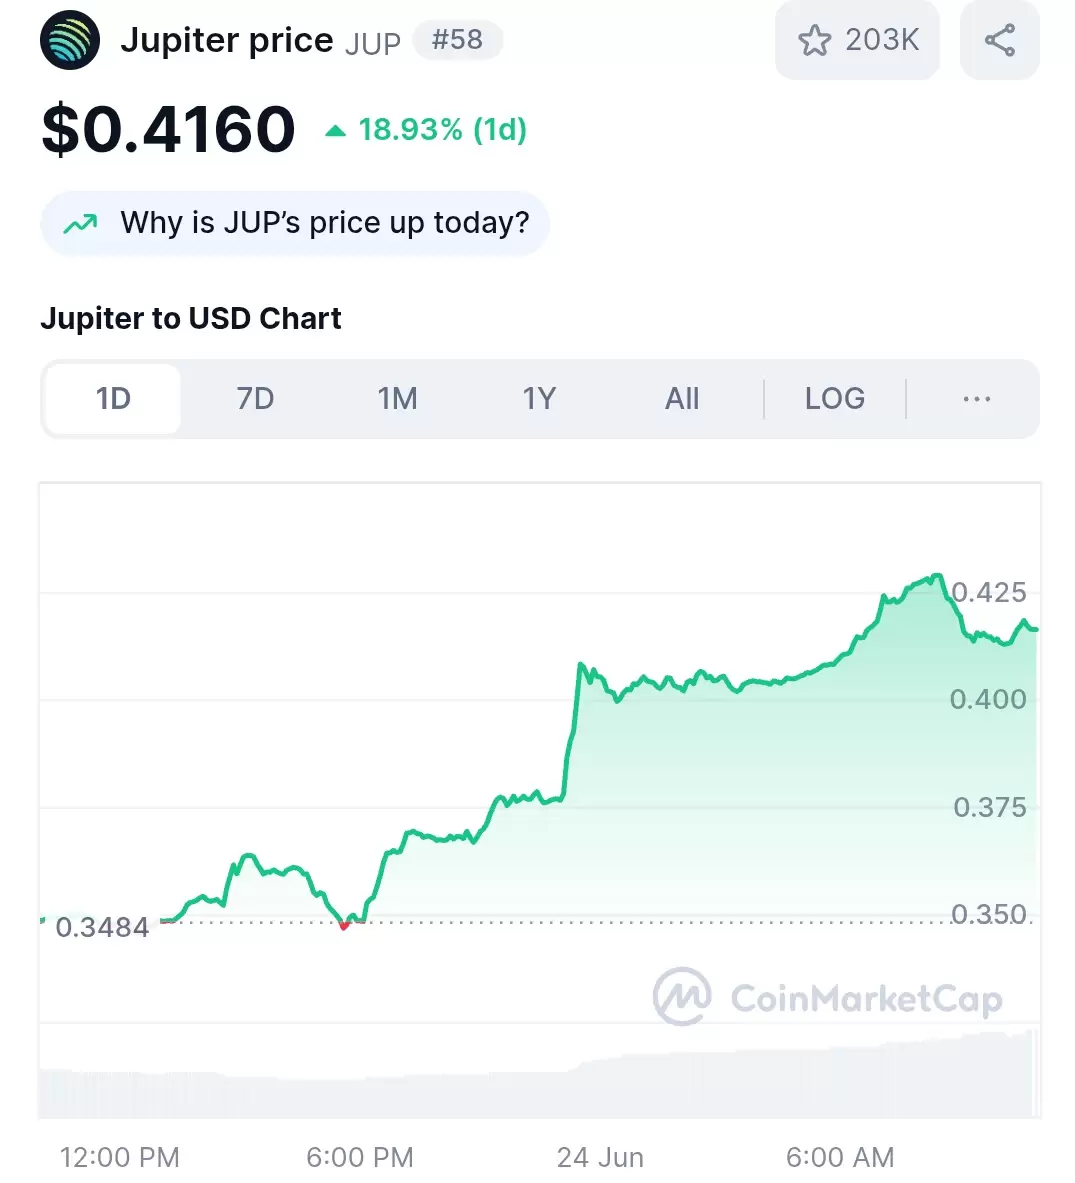The width and height of the screenshot is (1075, 1183).
Task: Switch chart to 7D range
Action: coord(255,398)
